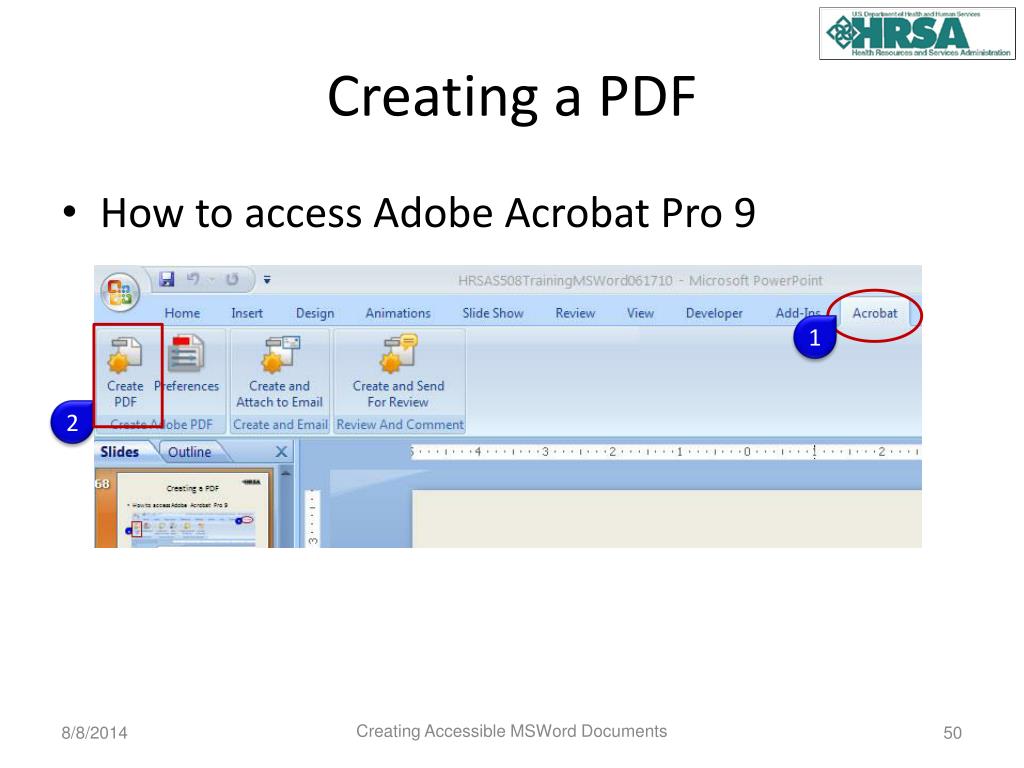Switch to the Outline pane tab
The width and height of the screenshot is (1024, 768).
[189, 452]
